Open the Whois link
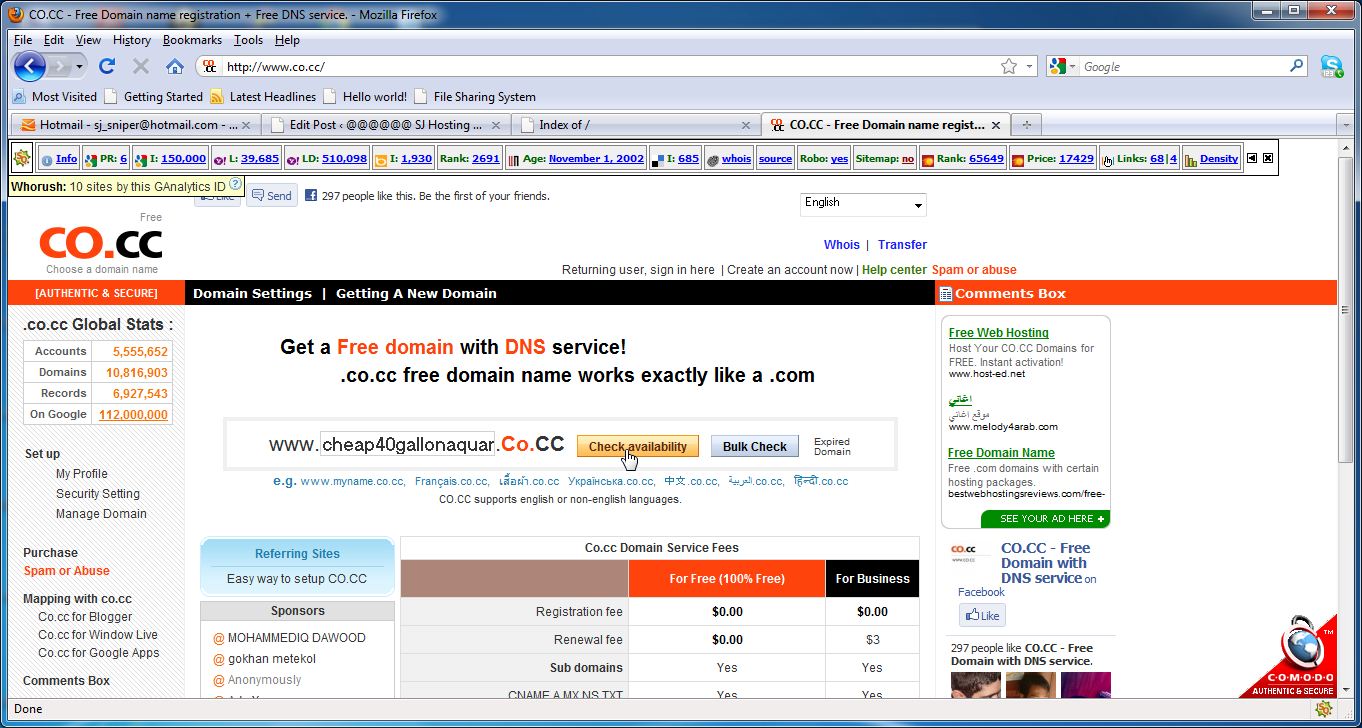1362x728 pixels. pyautogui.click(x=842, y=244)
